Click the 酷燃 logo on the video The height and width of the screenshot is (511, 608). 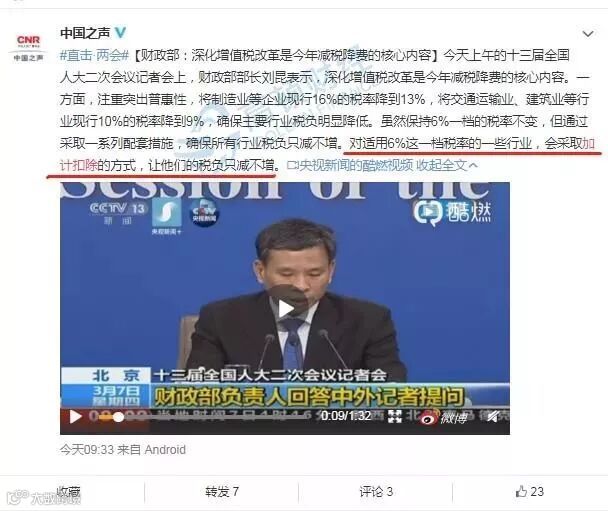click(x=452, y=213)
